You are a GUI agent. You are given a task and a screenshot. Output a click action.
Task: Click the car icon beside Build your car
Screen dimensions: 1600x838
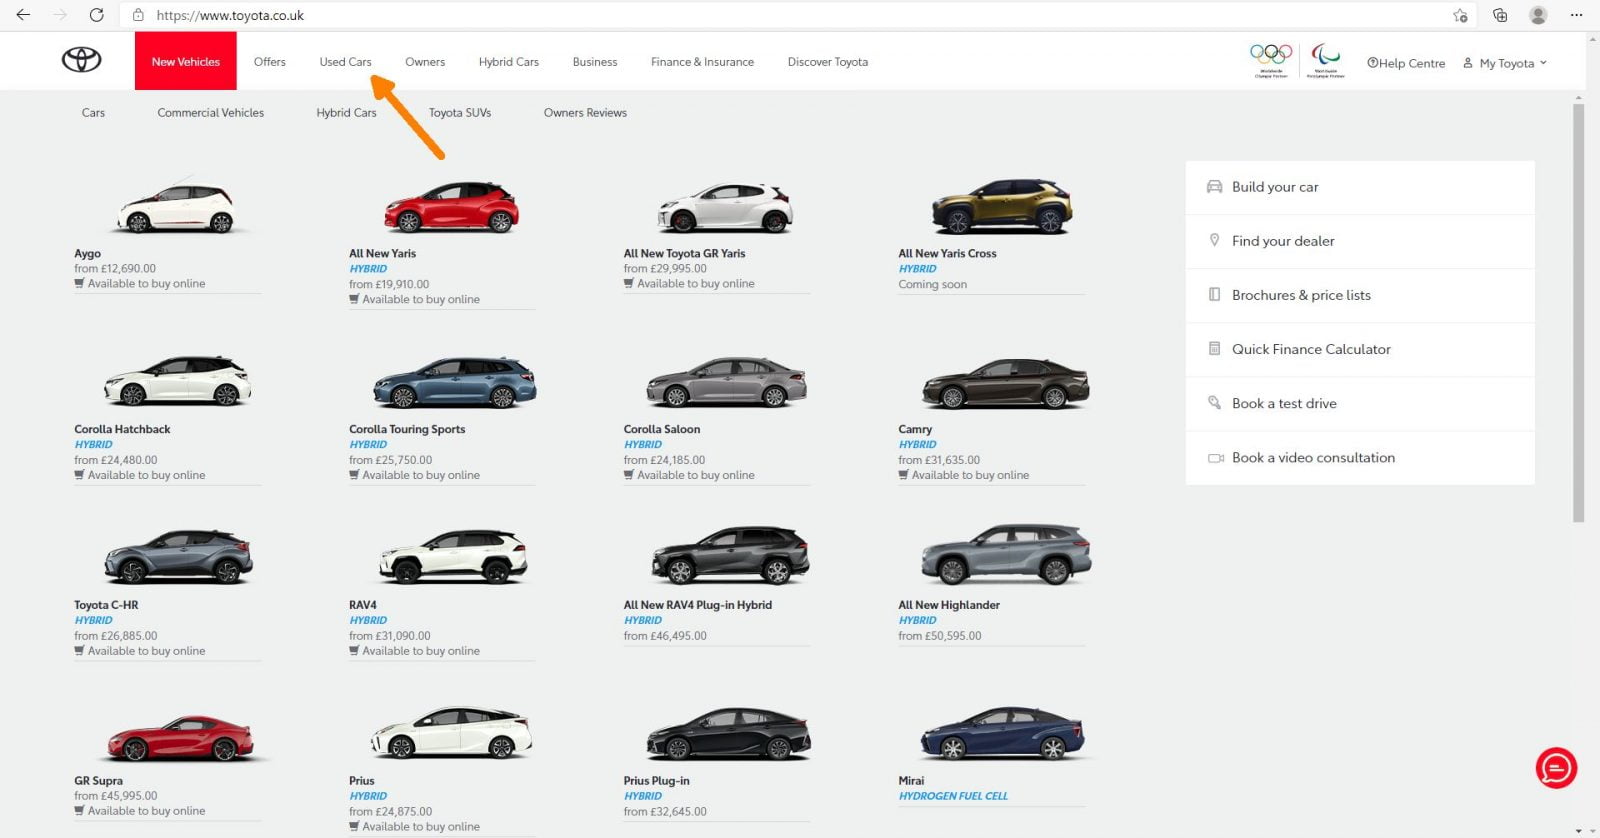(1214, 186)
